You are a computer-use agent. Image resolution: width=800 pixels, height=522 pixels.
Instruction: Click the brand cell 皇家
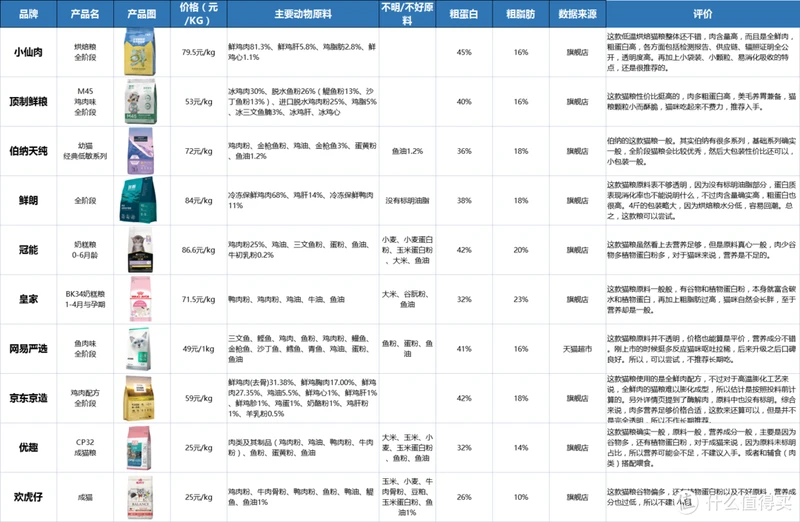click(x=29, y=299)
